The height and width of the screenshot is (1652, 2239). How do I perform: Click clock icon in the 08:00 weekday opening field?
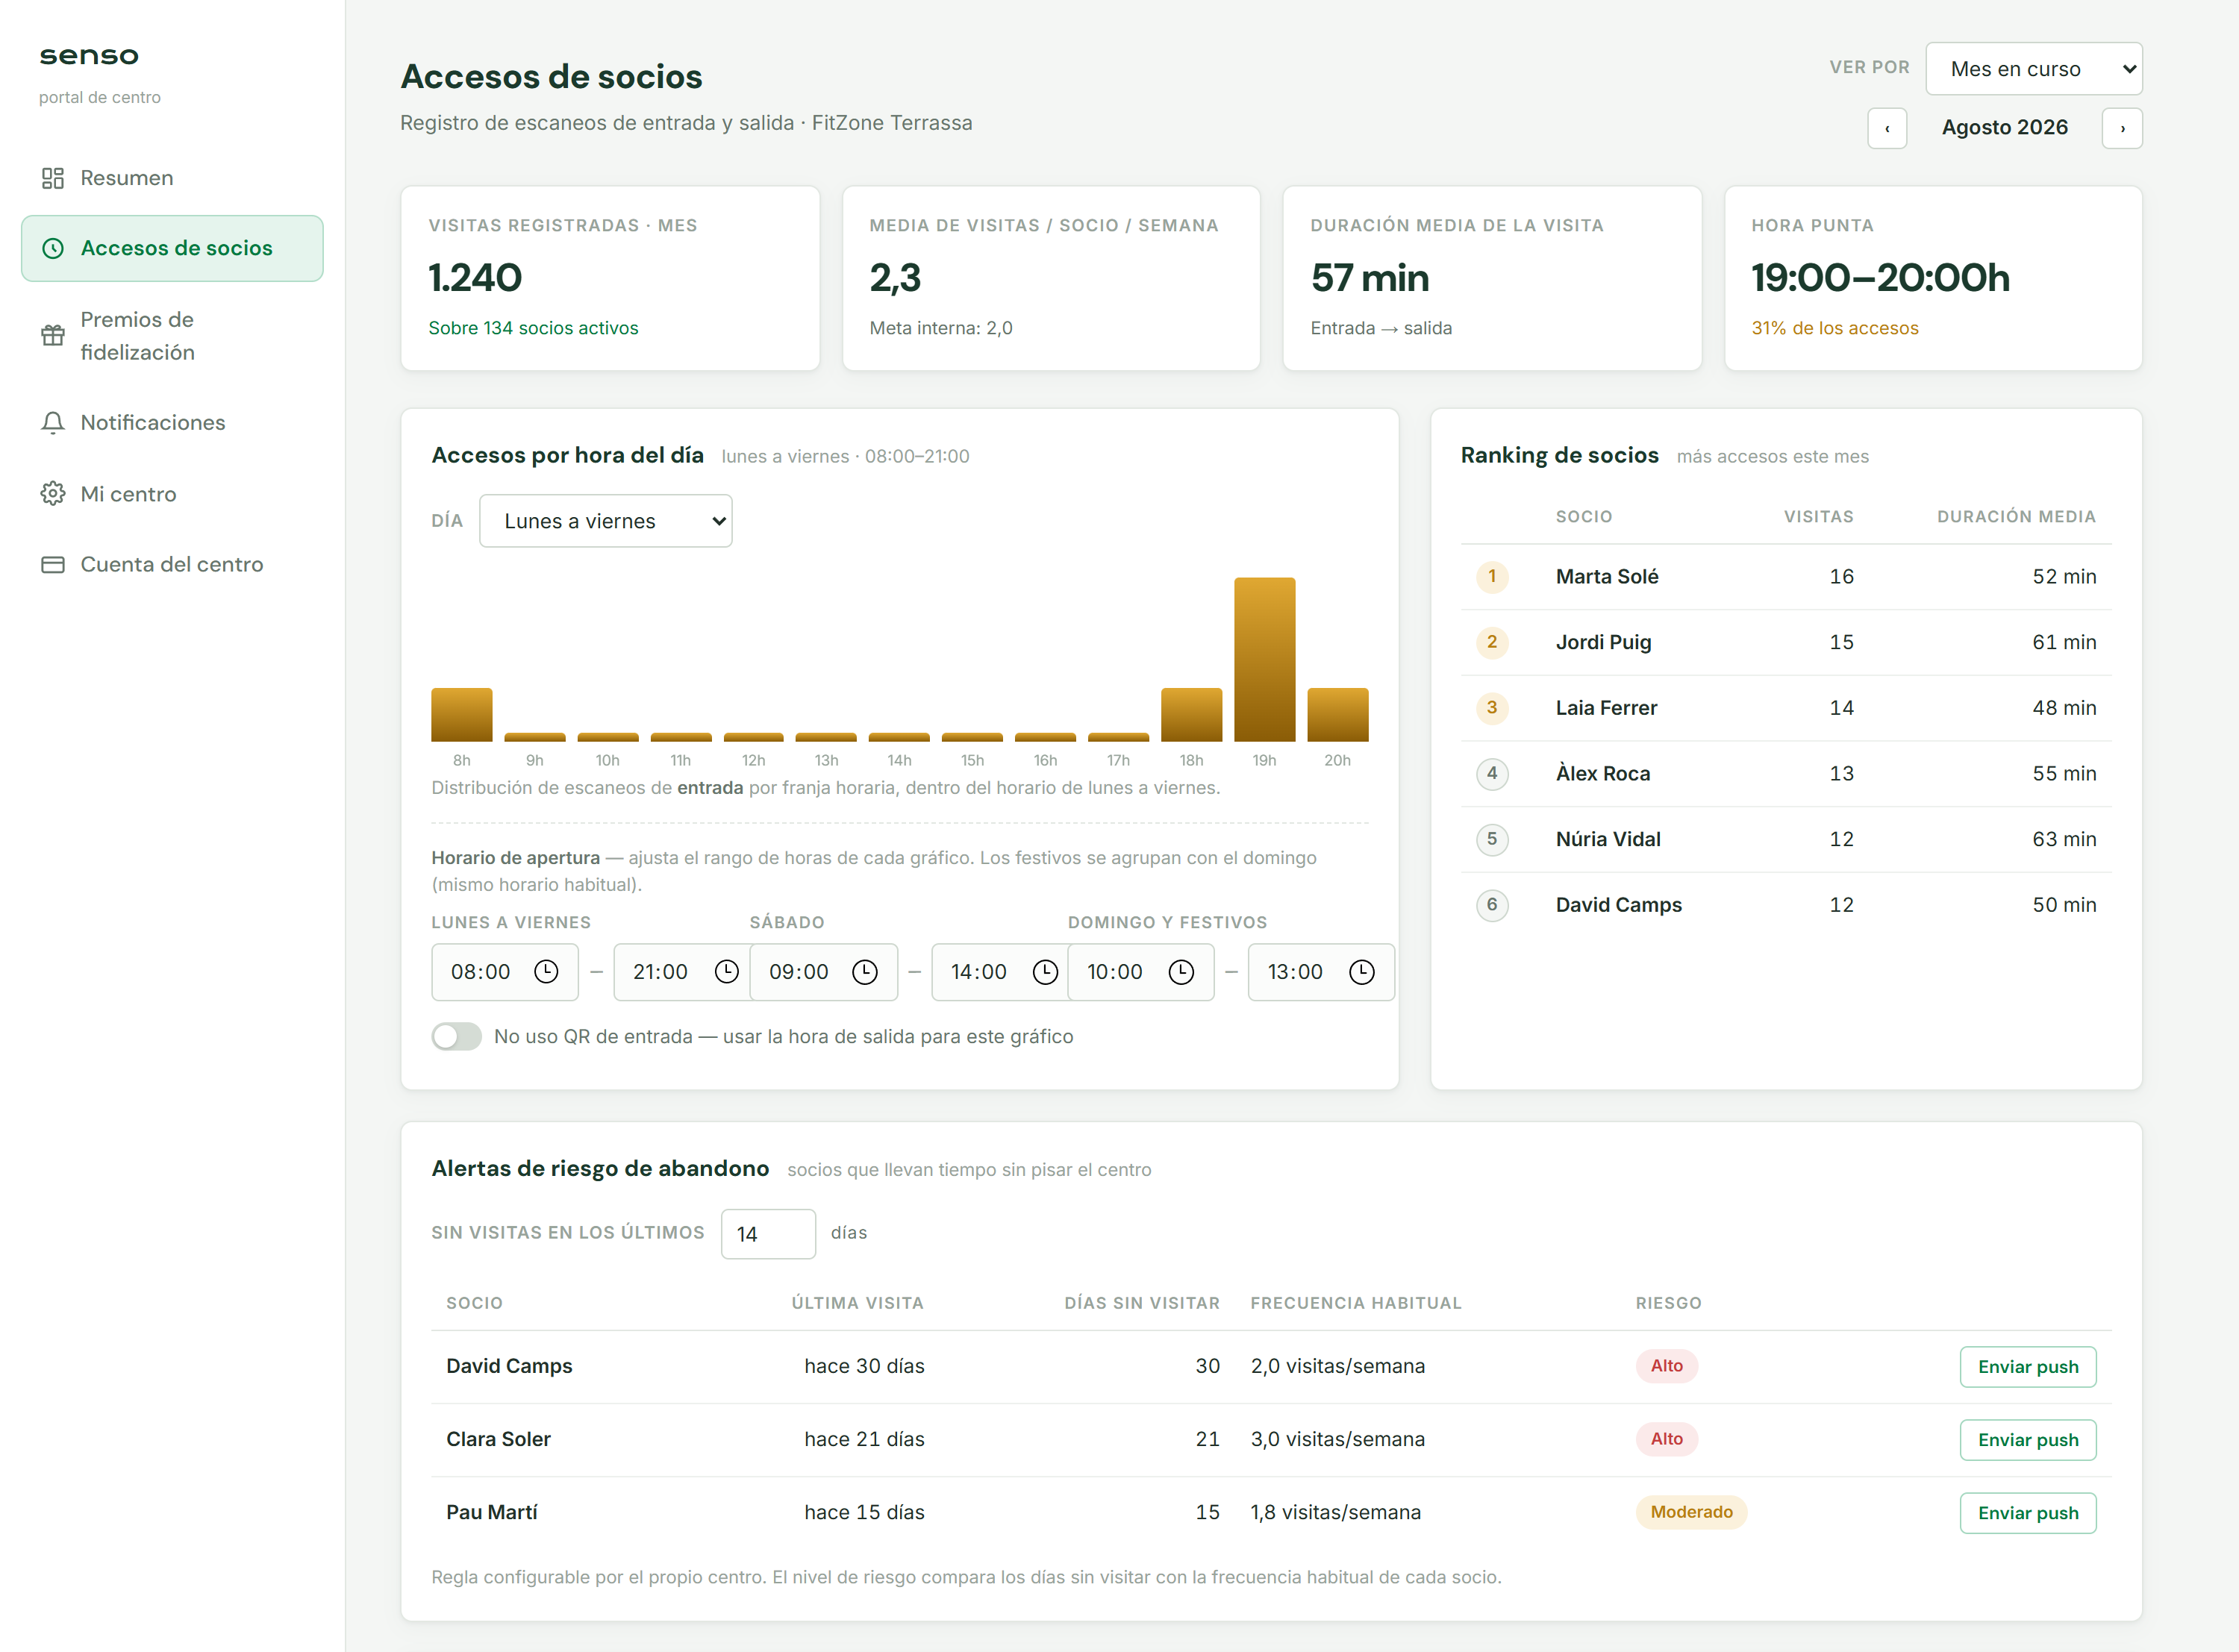coord(546,972)
